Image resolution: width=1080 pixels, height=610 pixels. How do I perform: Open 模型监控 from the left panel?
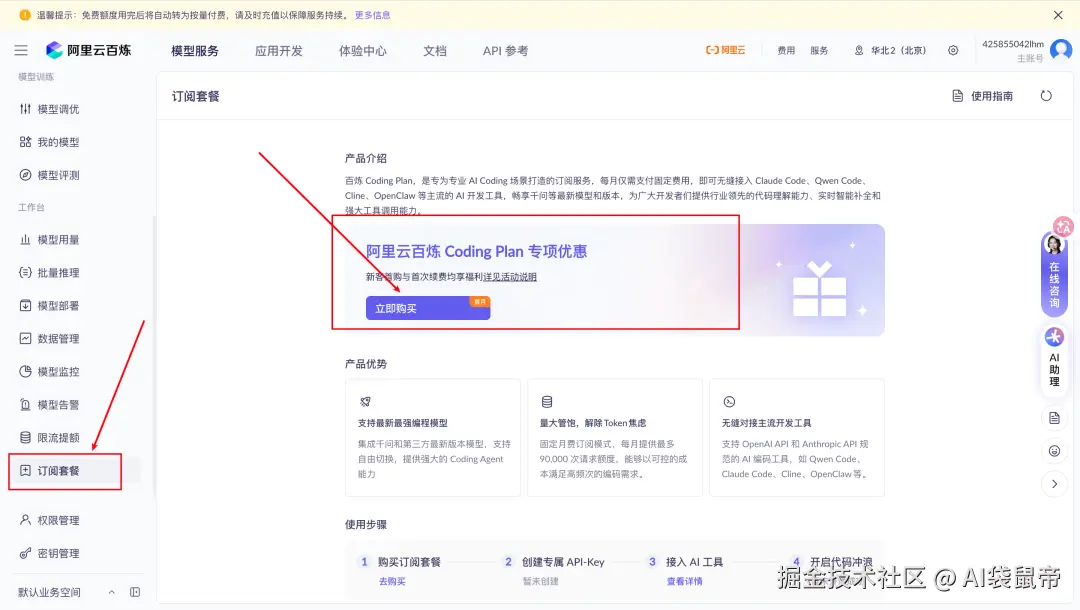[60, 371]
